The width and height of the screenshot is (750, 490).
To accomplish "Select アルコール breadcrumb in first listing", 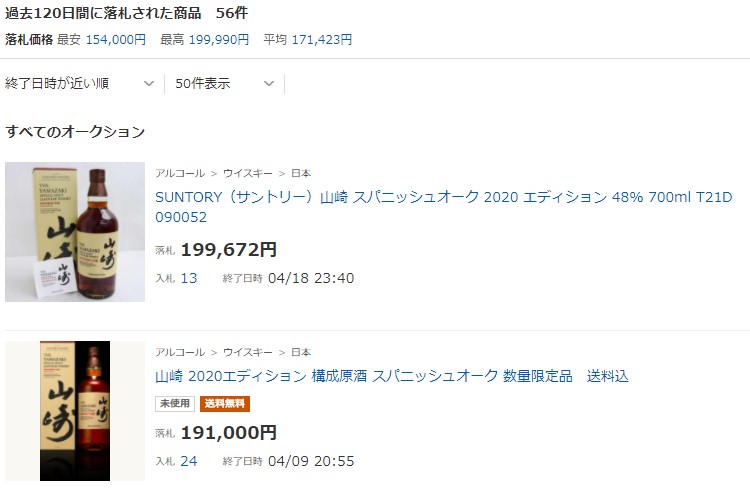I will [180, 173].
